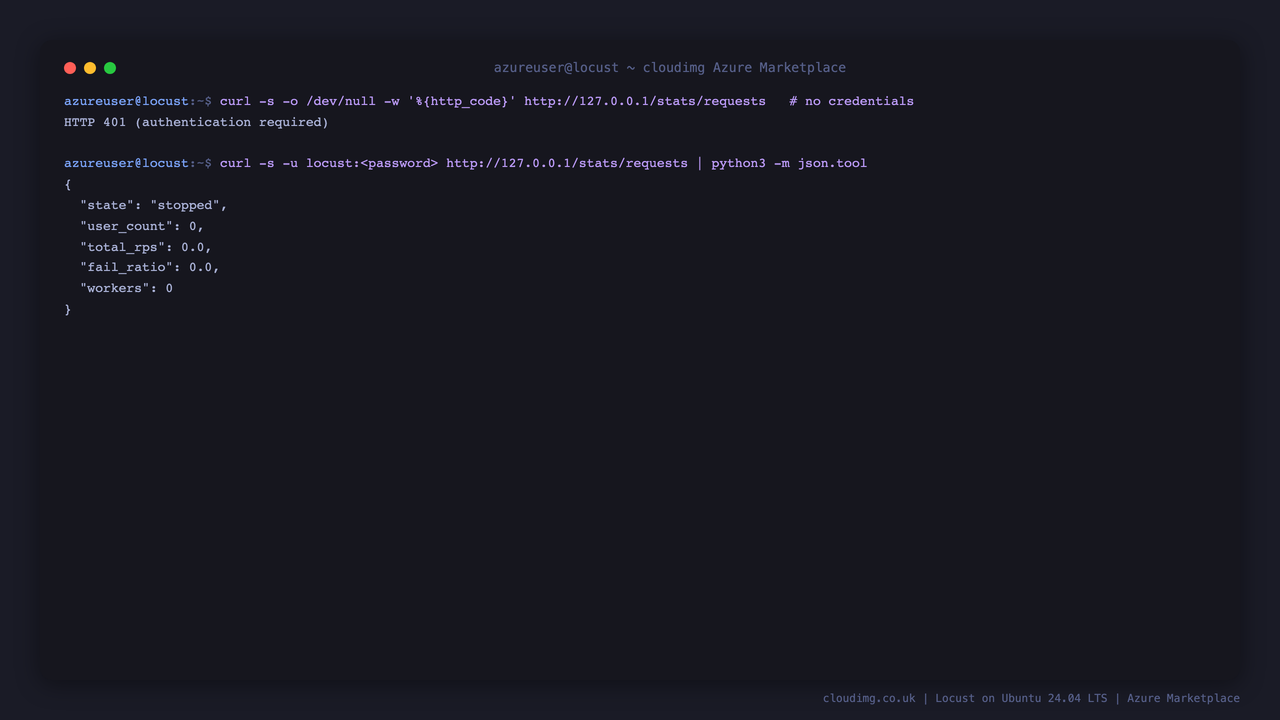
Task: Select the 'HTTP 401 (authentication required)' line
Action: pos(196,122)
